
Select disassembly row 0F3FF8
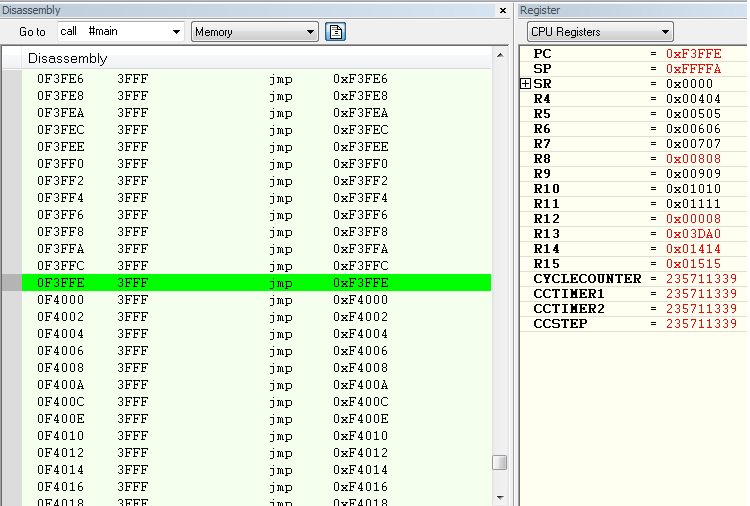pyautogui.click(x=256, y=231)
